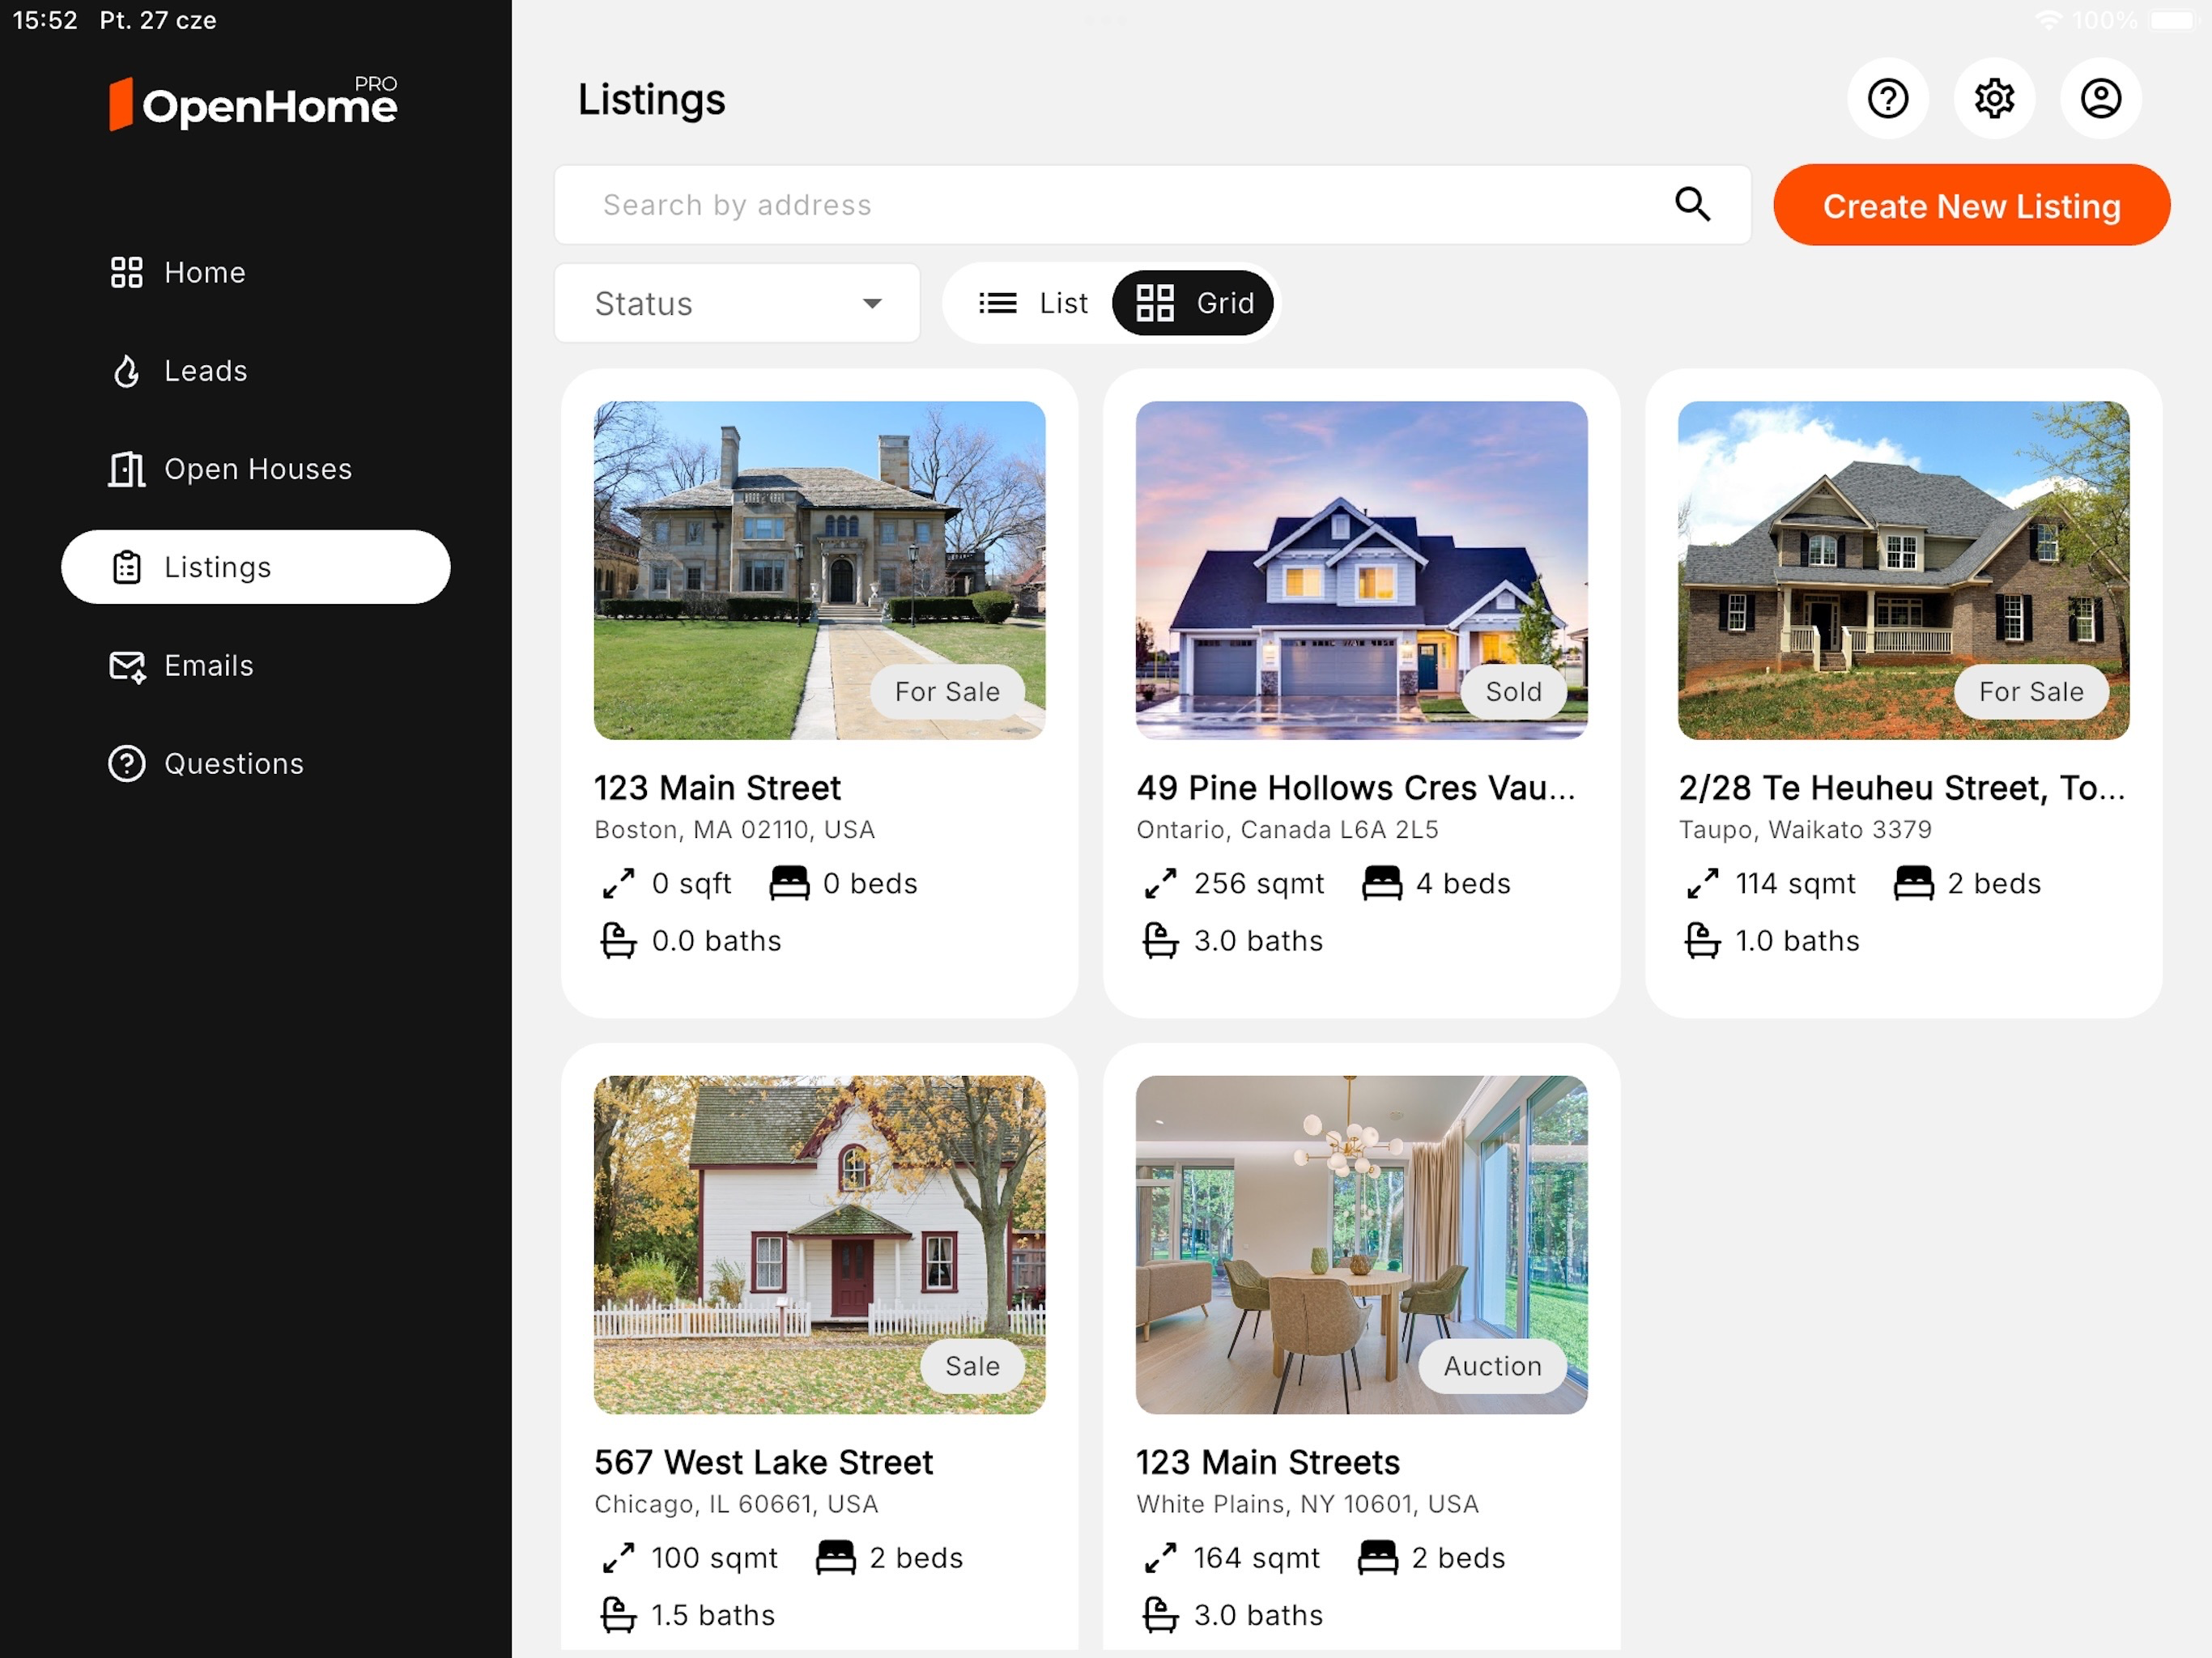
Task: Open the help question mark icon
Action: [x=1887, y=98]
